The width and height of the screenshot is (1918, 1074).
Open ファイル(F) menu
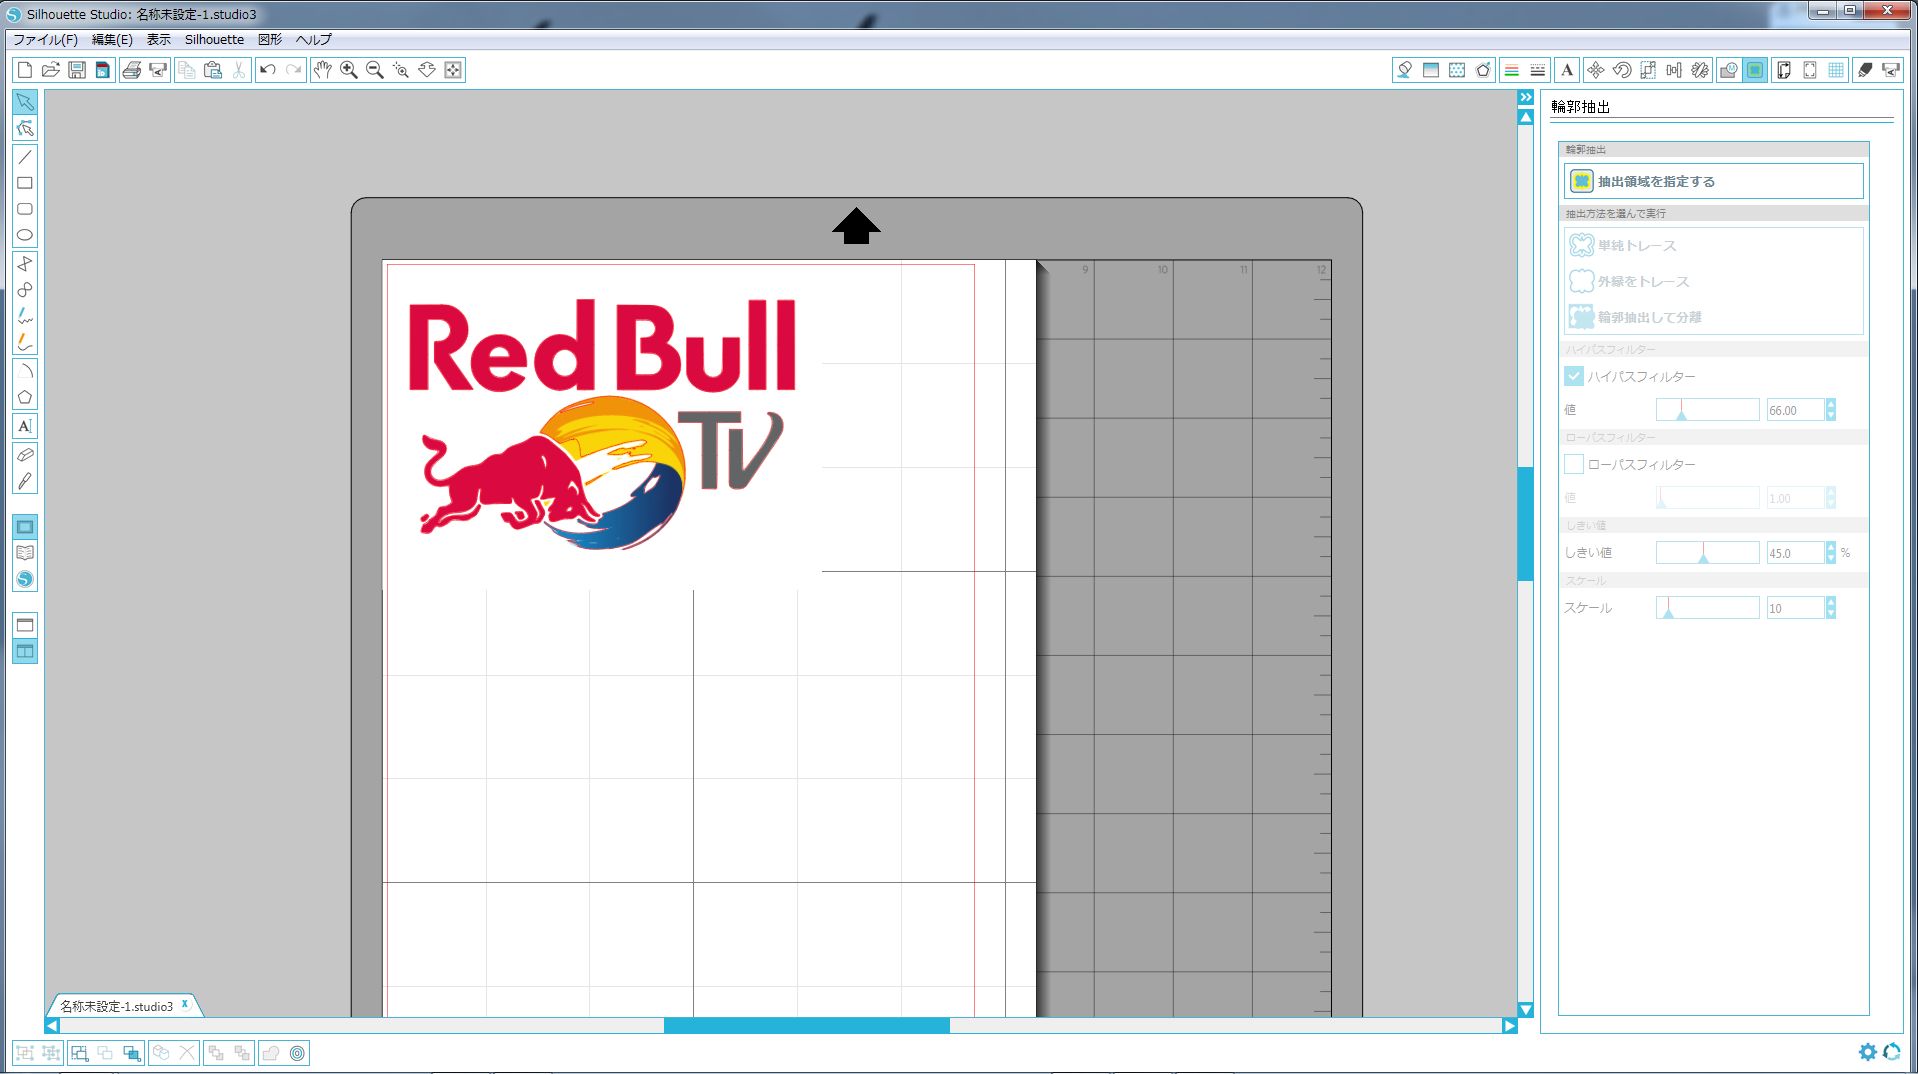[x=45, y=40]
